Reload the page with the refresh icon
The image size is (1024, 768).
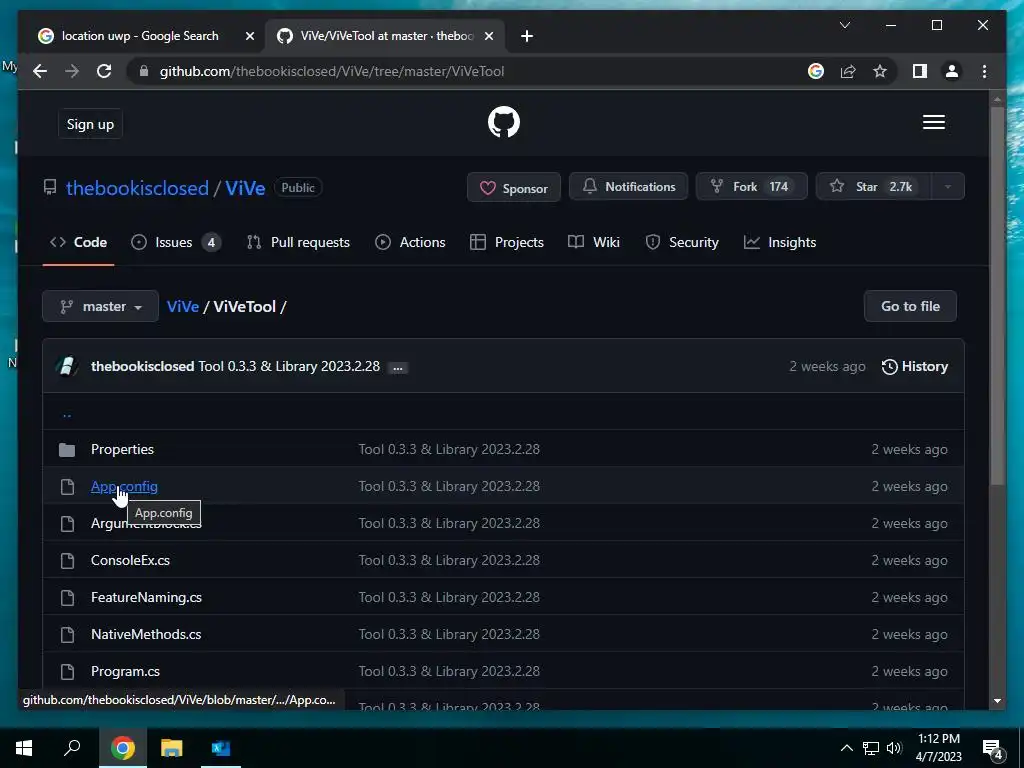point(104,71)
